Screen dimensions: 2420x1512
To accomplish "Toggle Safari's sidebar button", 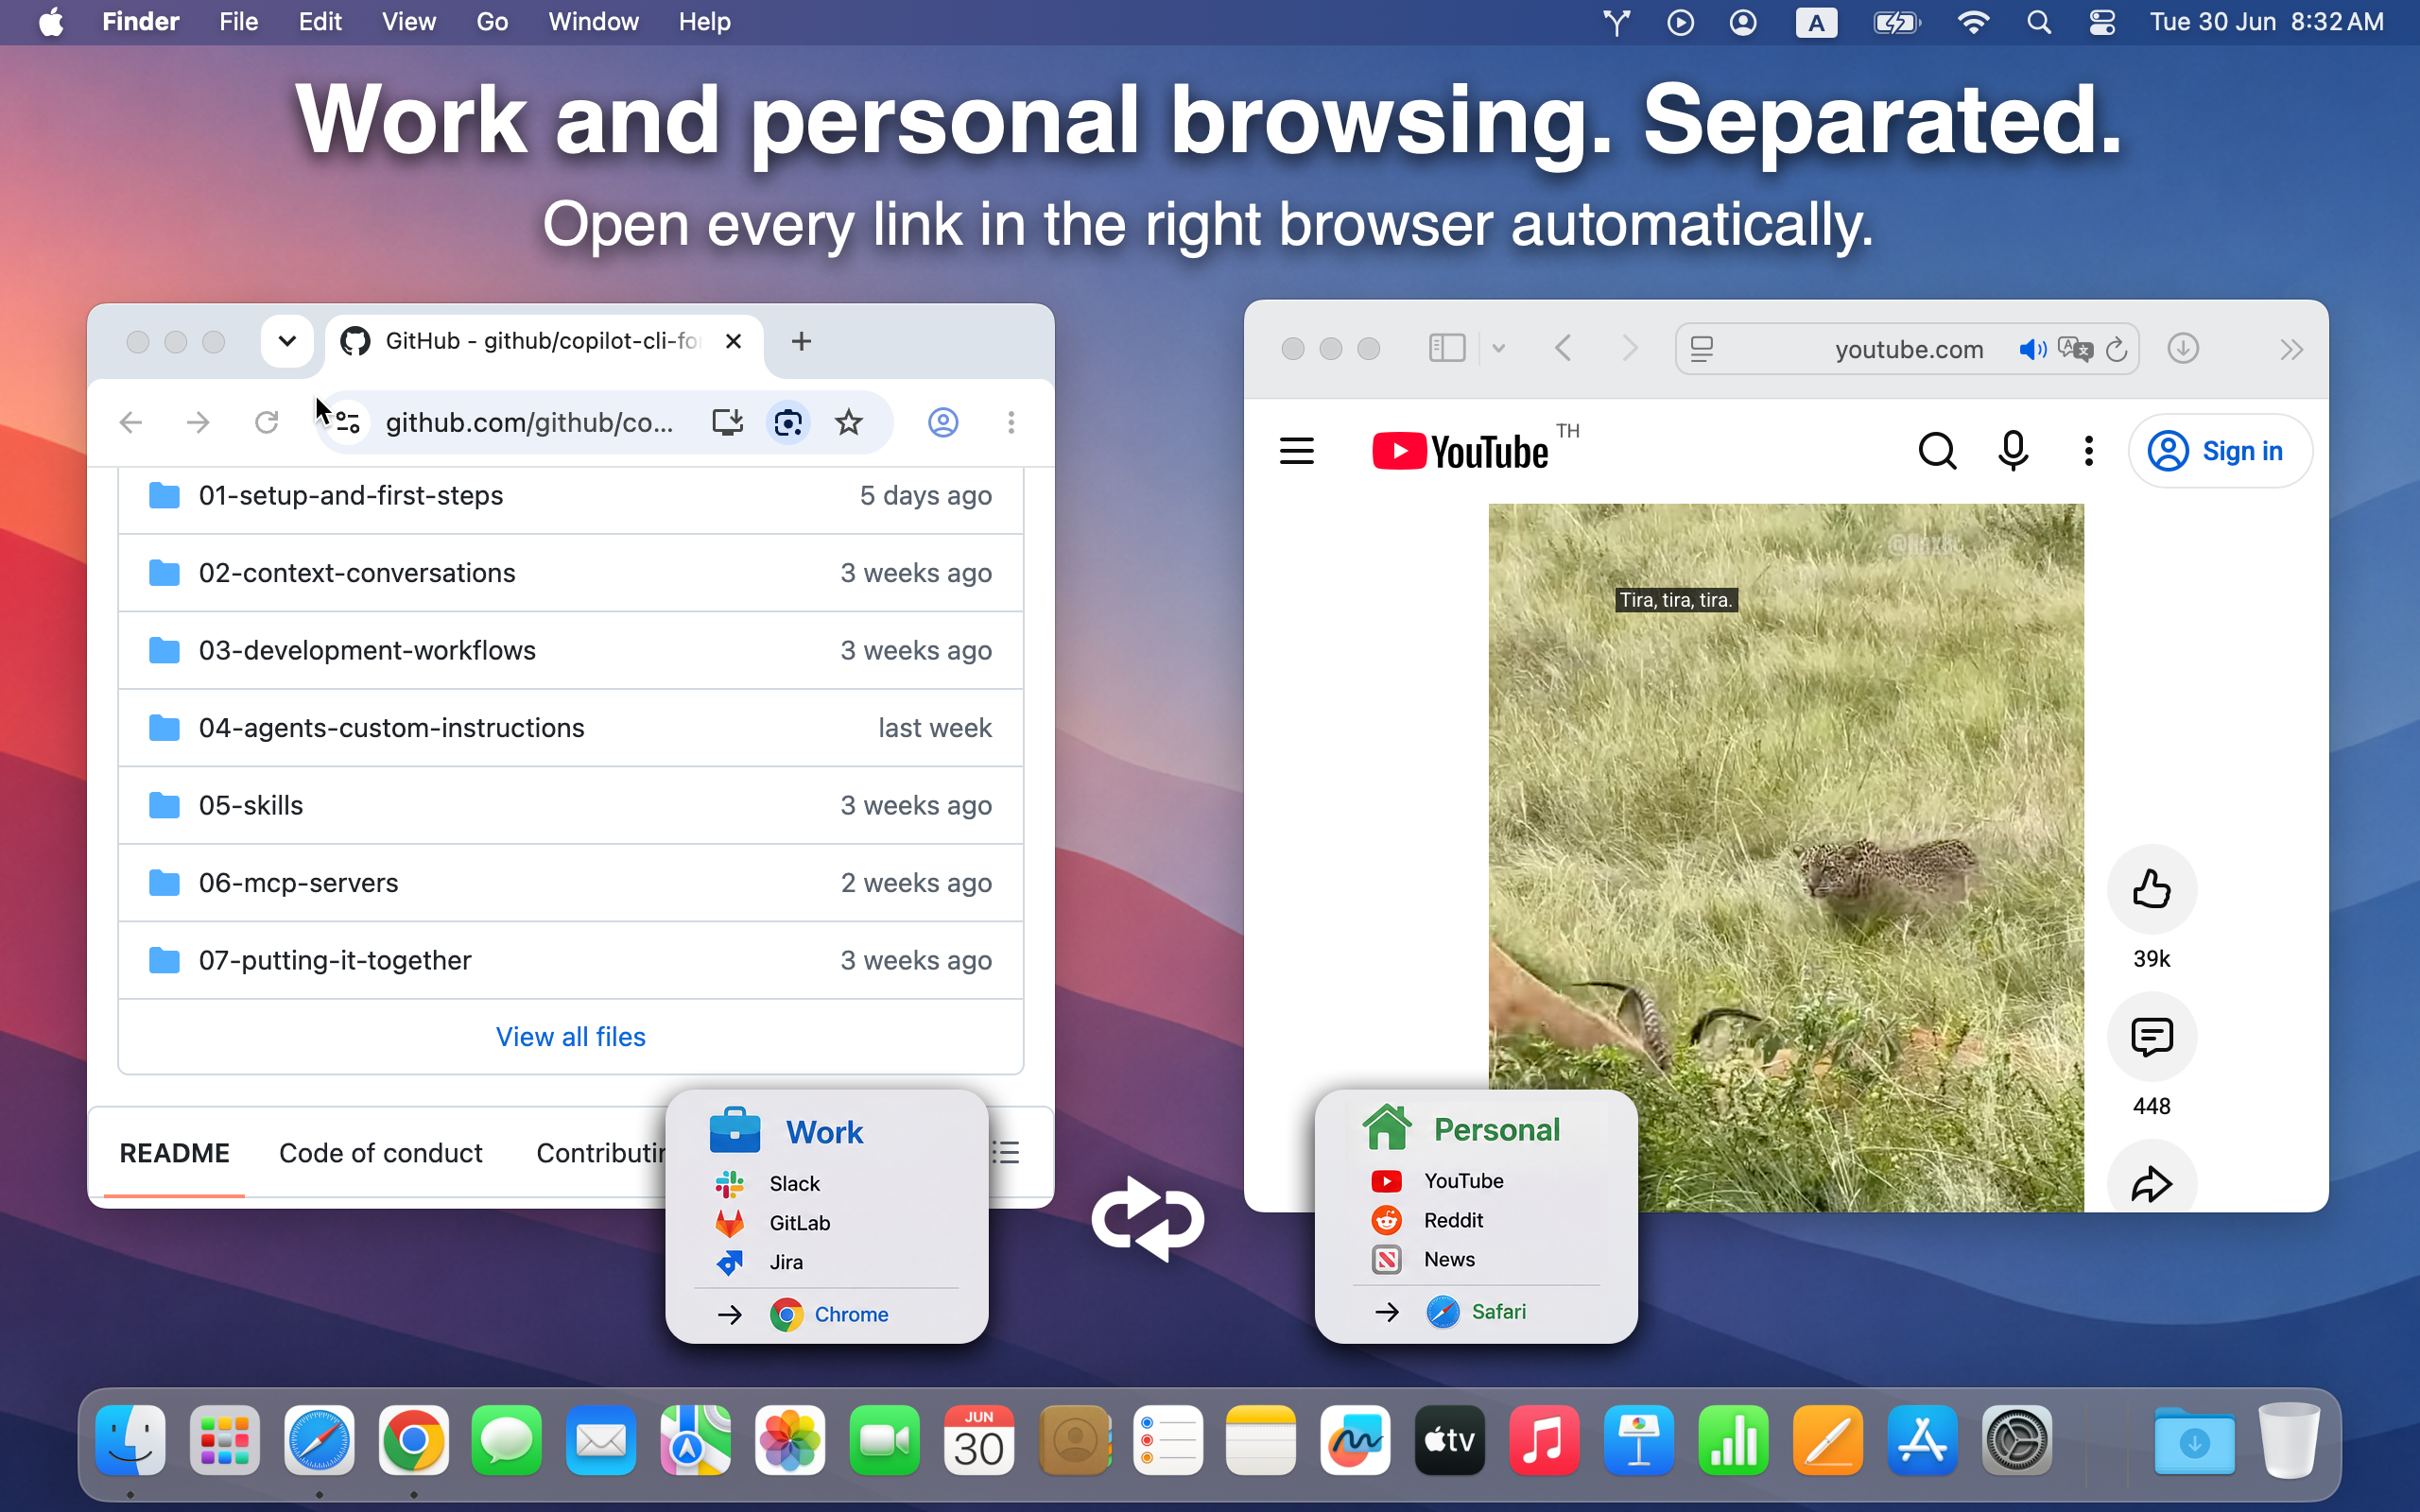I will [x=1446, y=349].
